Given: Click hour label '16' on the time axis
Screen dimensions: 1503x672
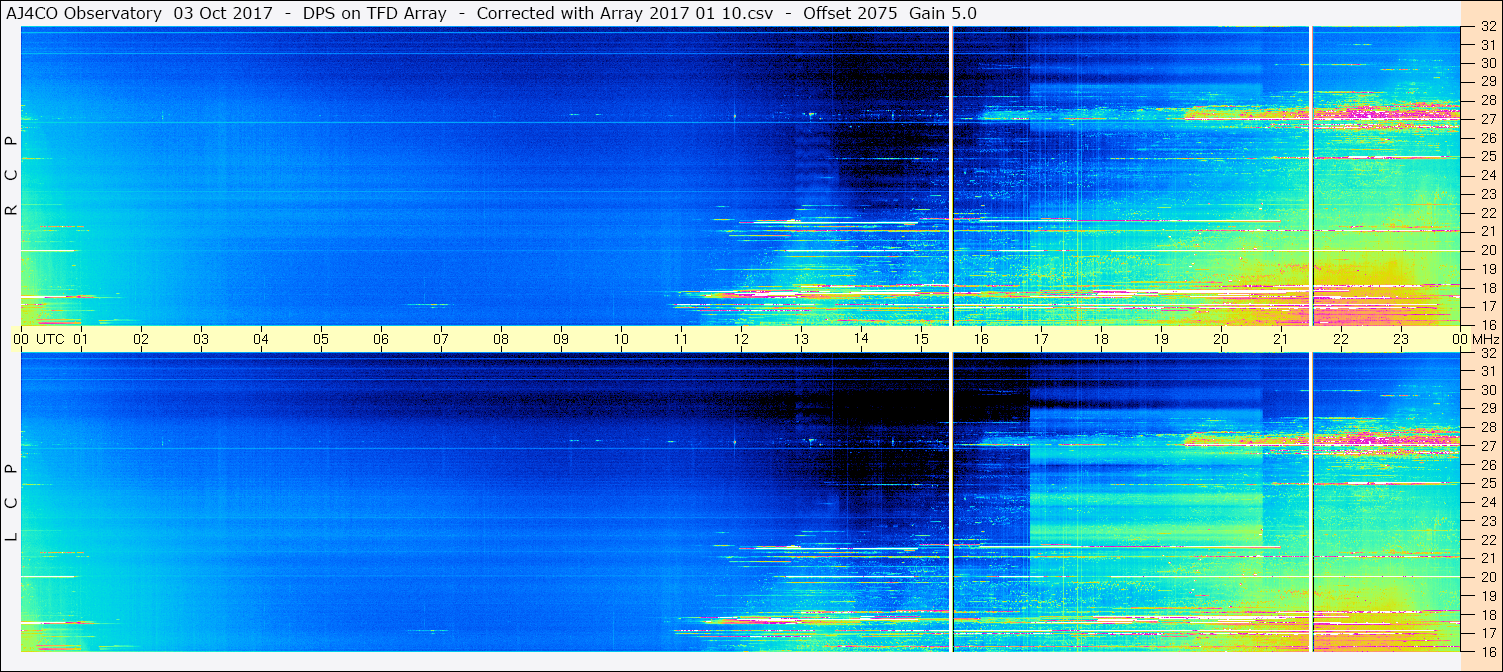Looking at the screenshot, I should coord(981,339).
